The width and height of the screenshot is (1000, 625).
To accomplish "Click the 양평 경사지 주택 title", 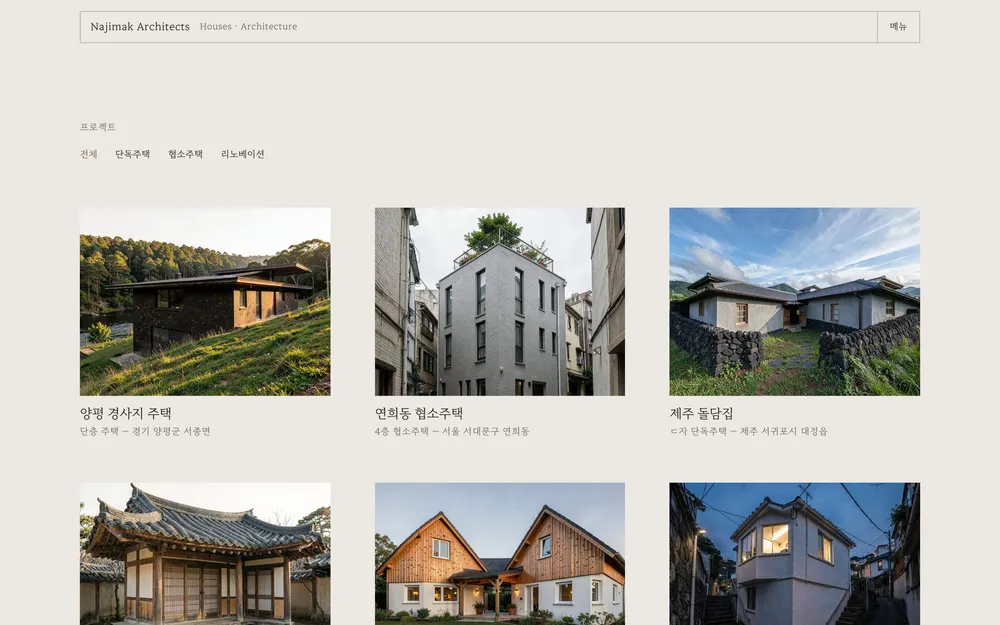I will [126, 413].
